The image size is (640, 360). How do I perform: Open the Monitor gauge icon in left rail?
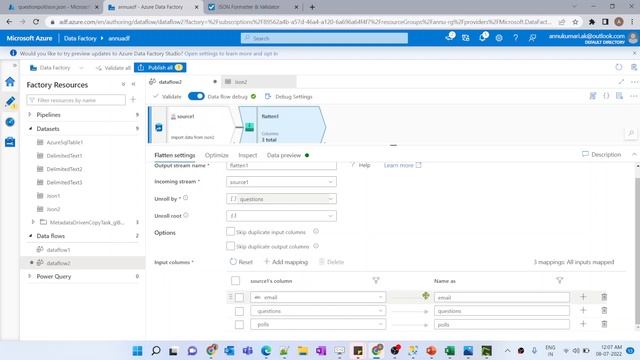[x=10, y=122]
